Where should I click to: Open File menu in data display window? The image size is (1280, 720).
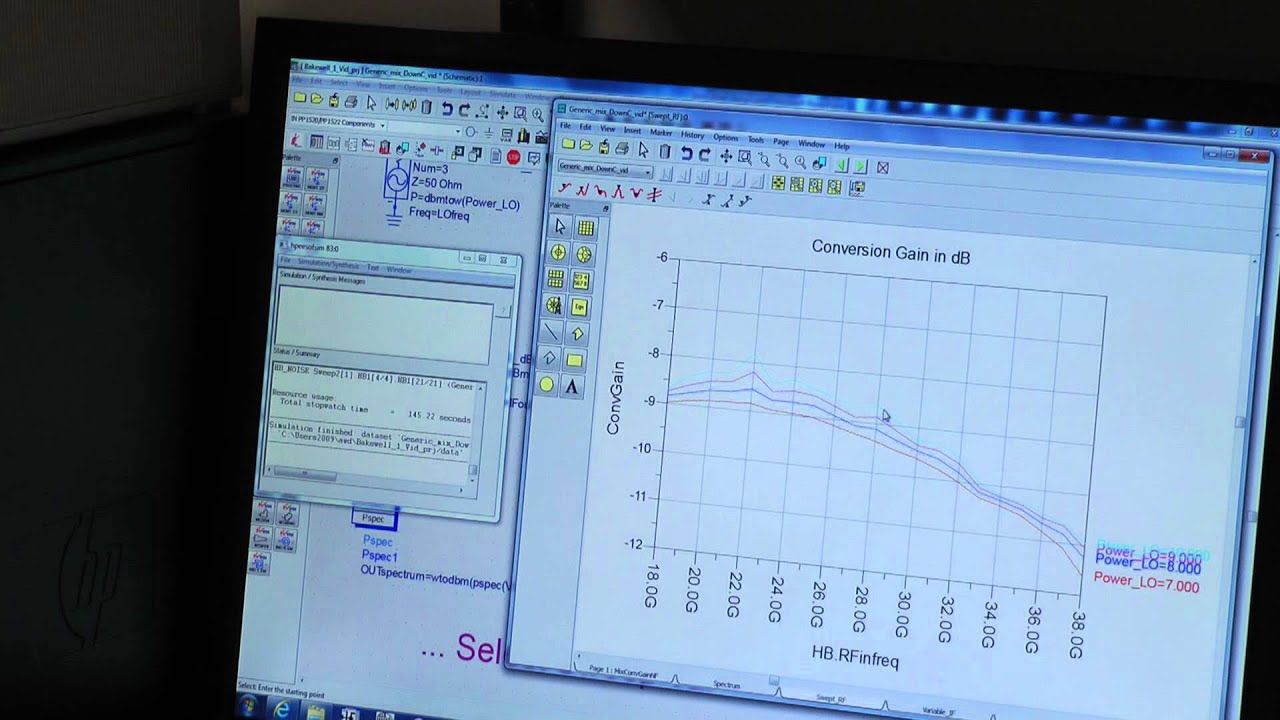tap(565, 126)
